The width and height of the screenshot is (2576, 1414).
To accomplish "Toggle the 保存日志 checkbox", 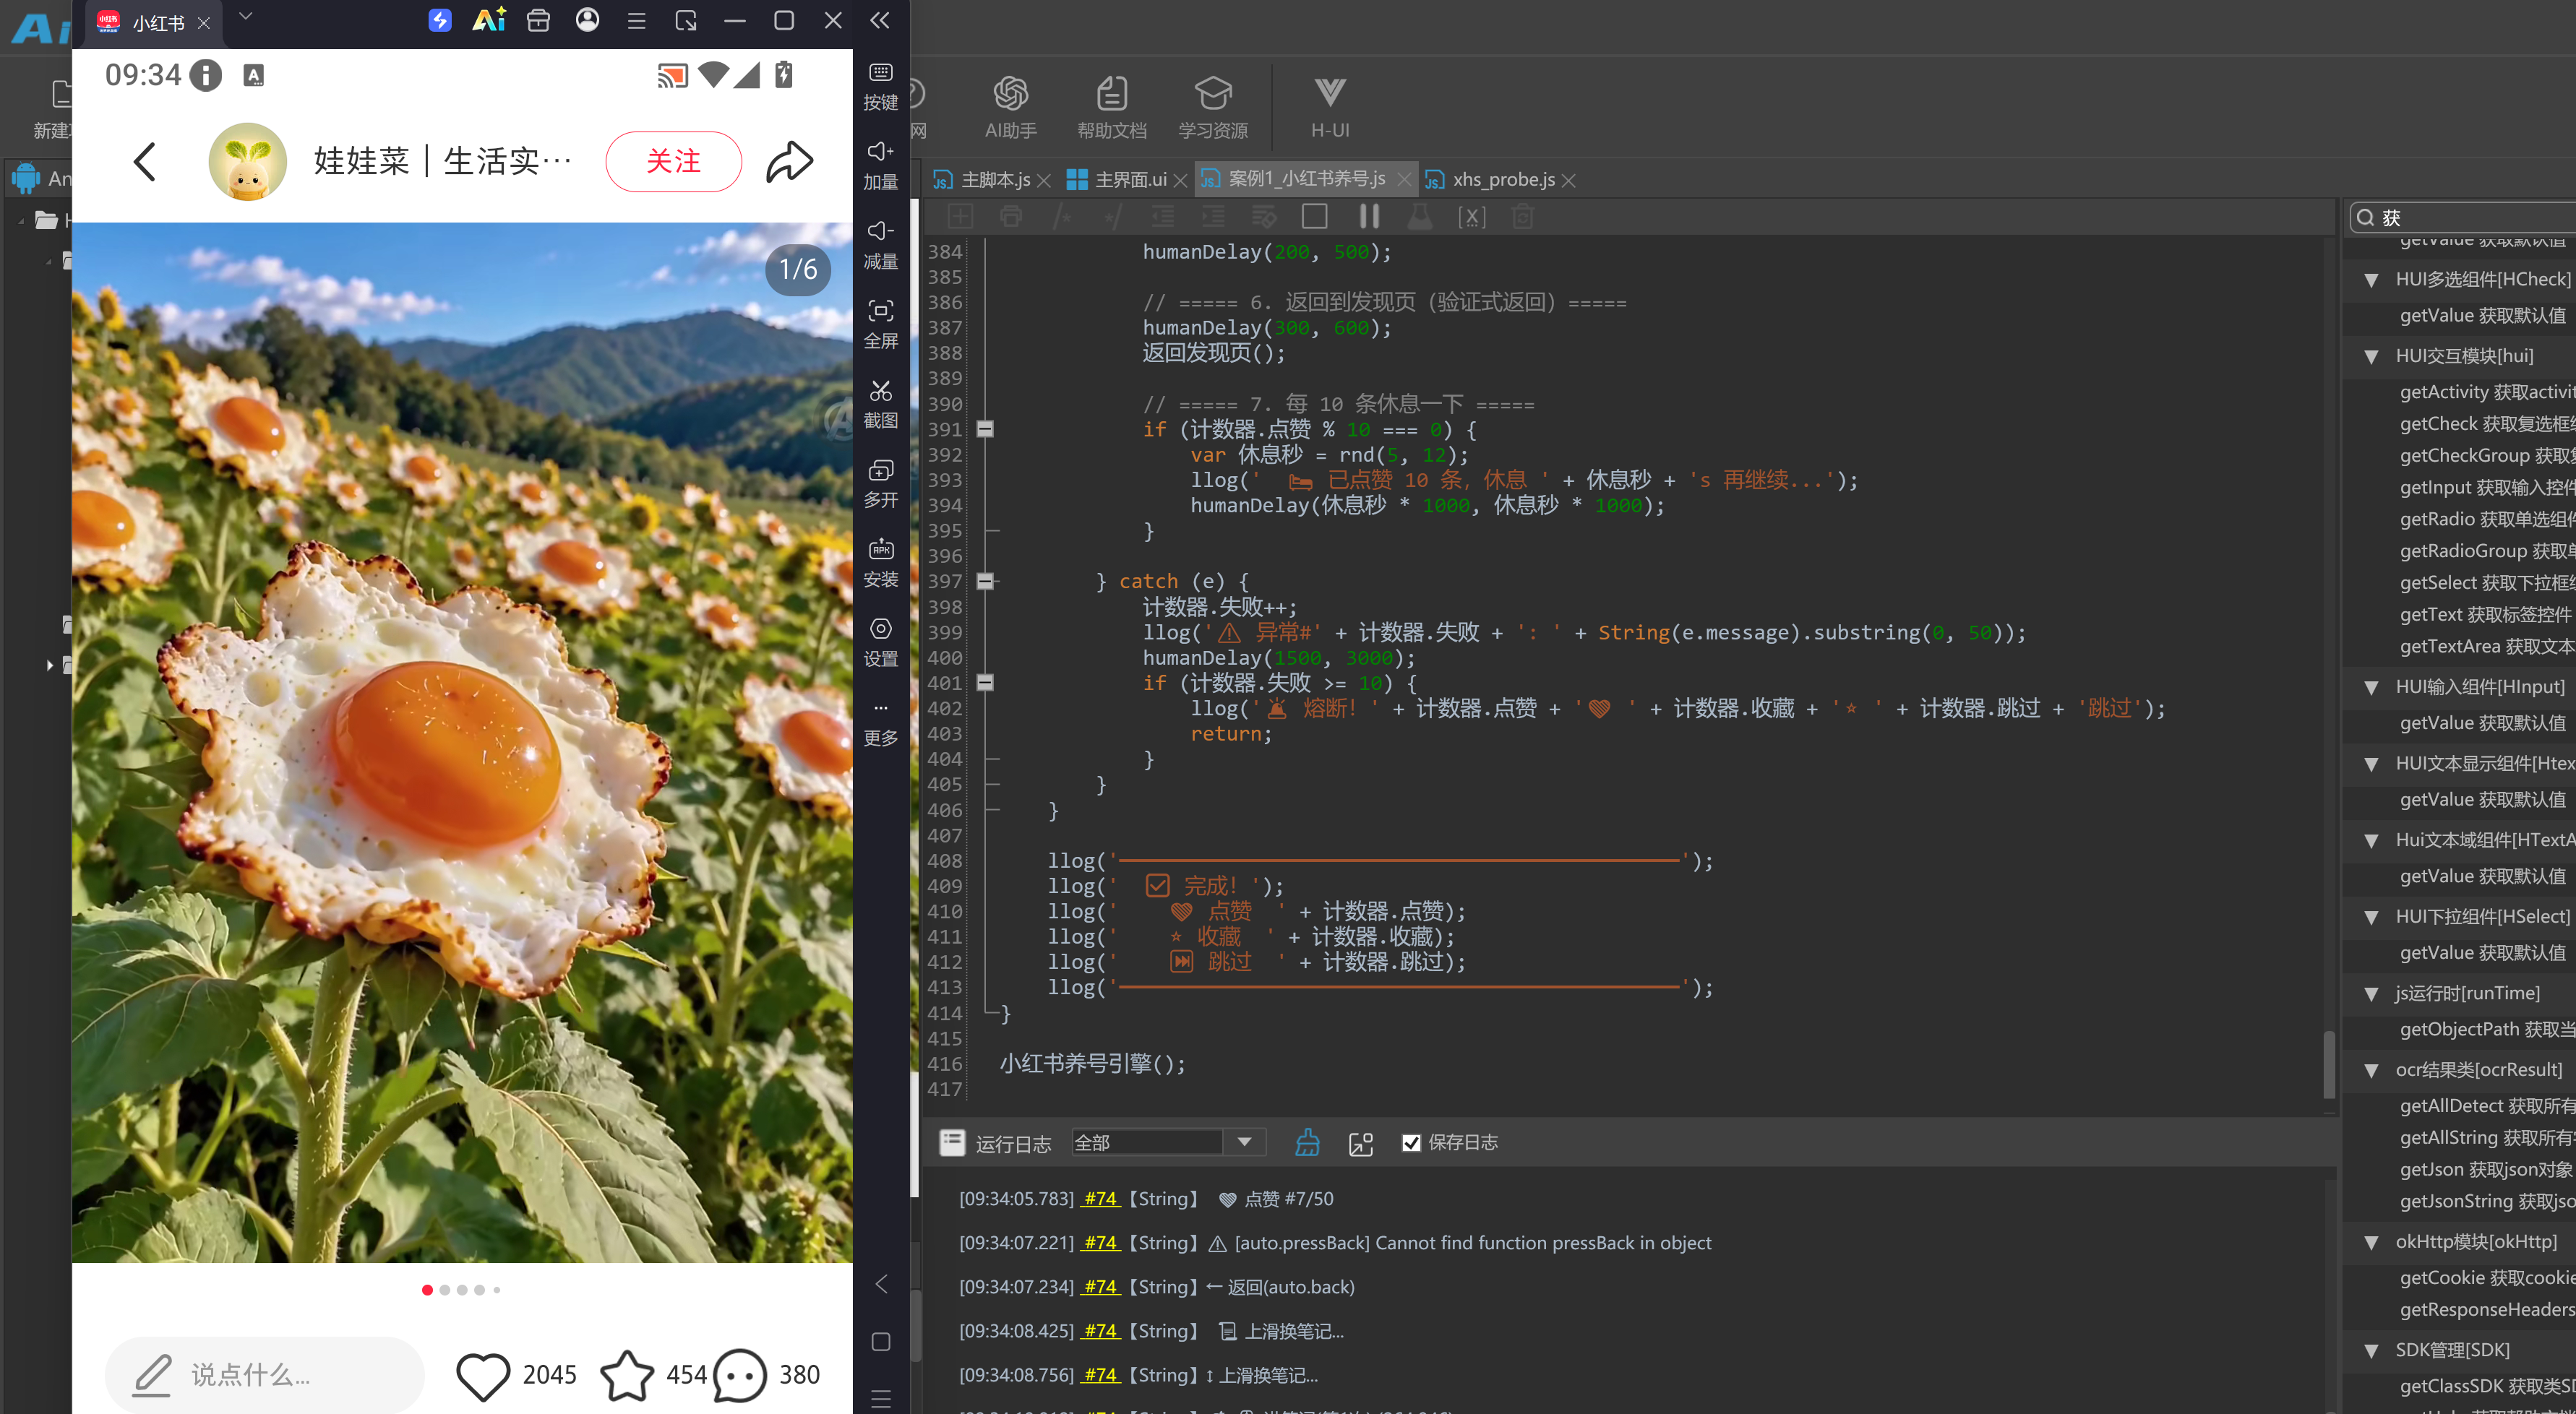I will click(1411, 1142).
